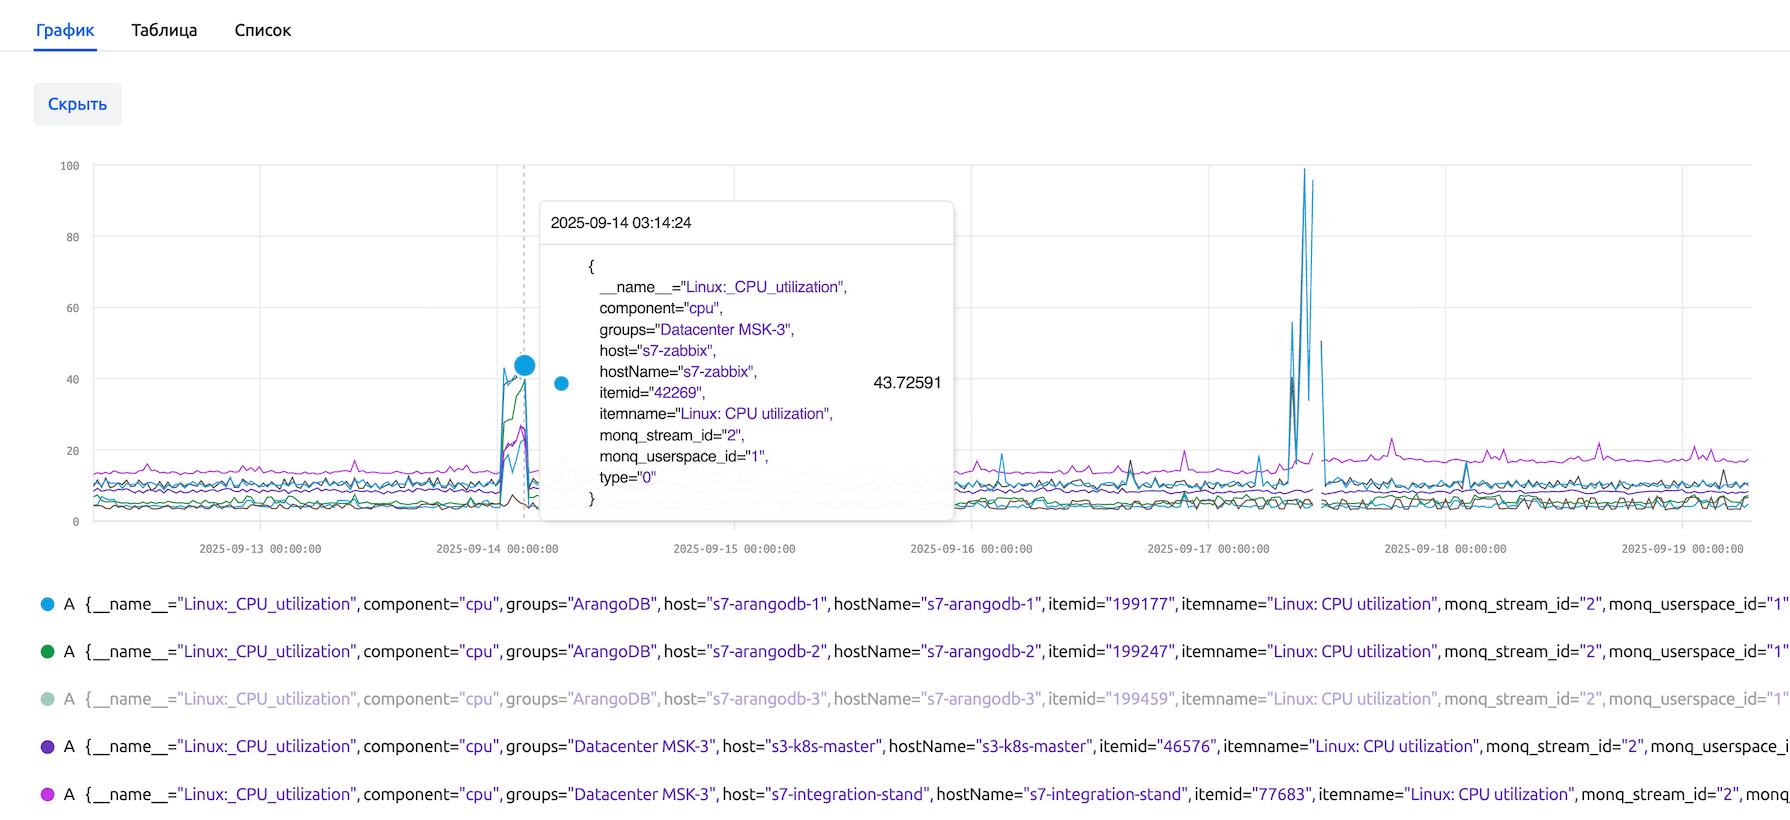The height and width of the screenshot is (820, 1790).
Task: Click blue swatch for s7-arangodb-1 series
Action: 47,604
